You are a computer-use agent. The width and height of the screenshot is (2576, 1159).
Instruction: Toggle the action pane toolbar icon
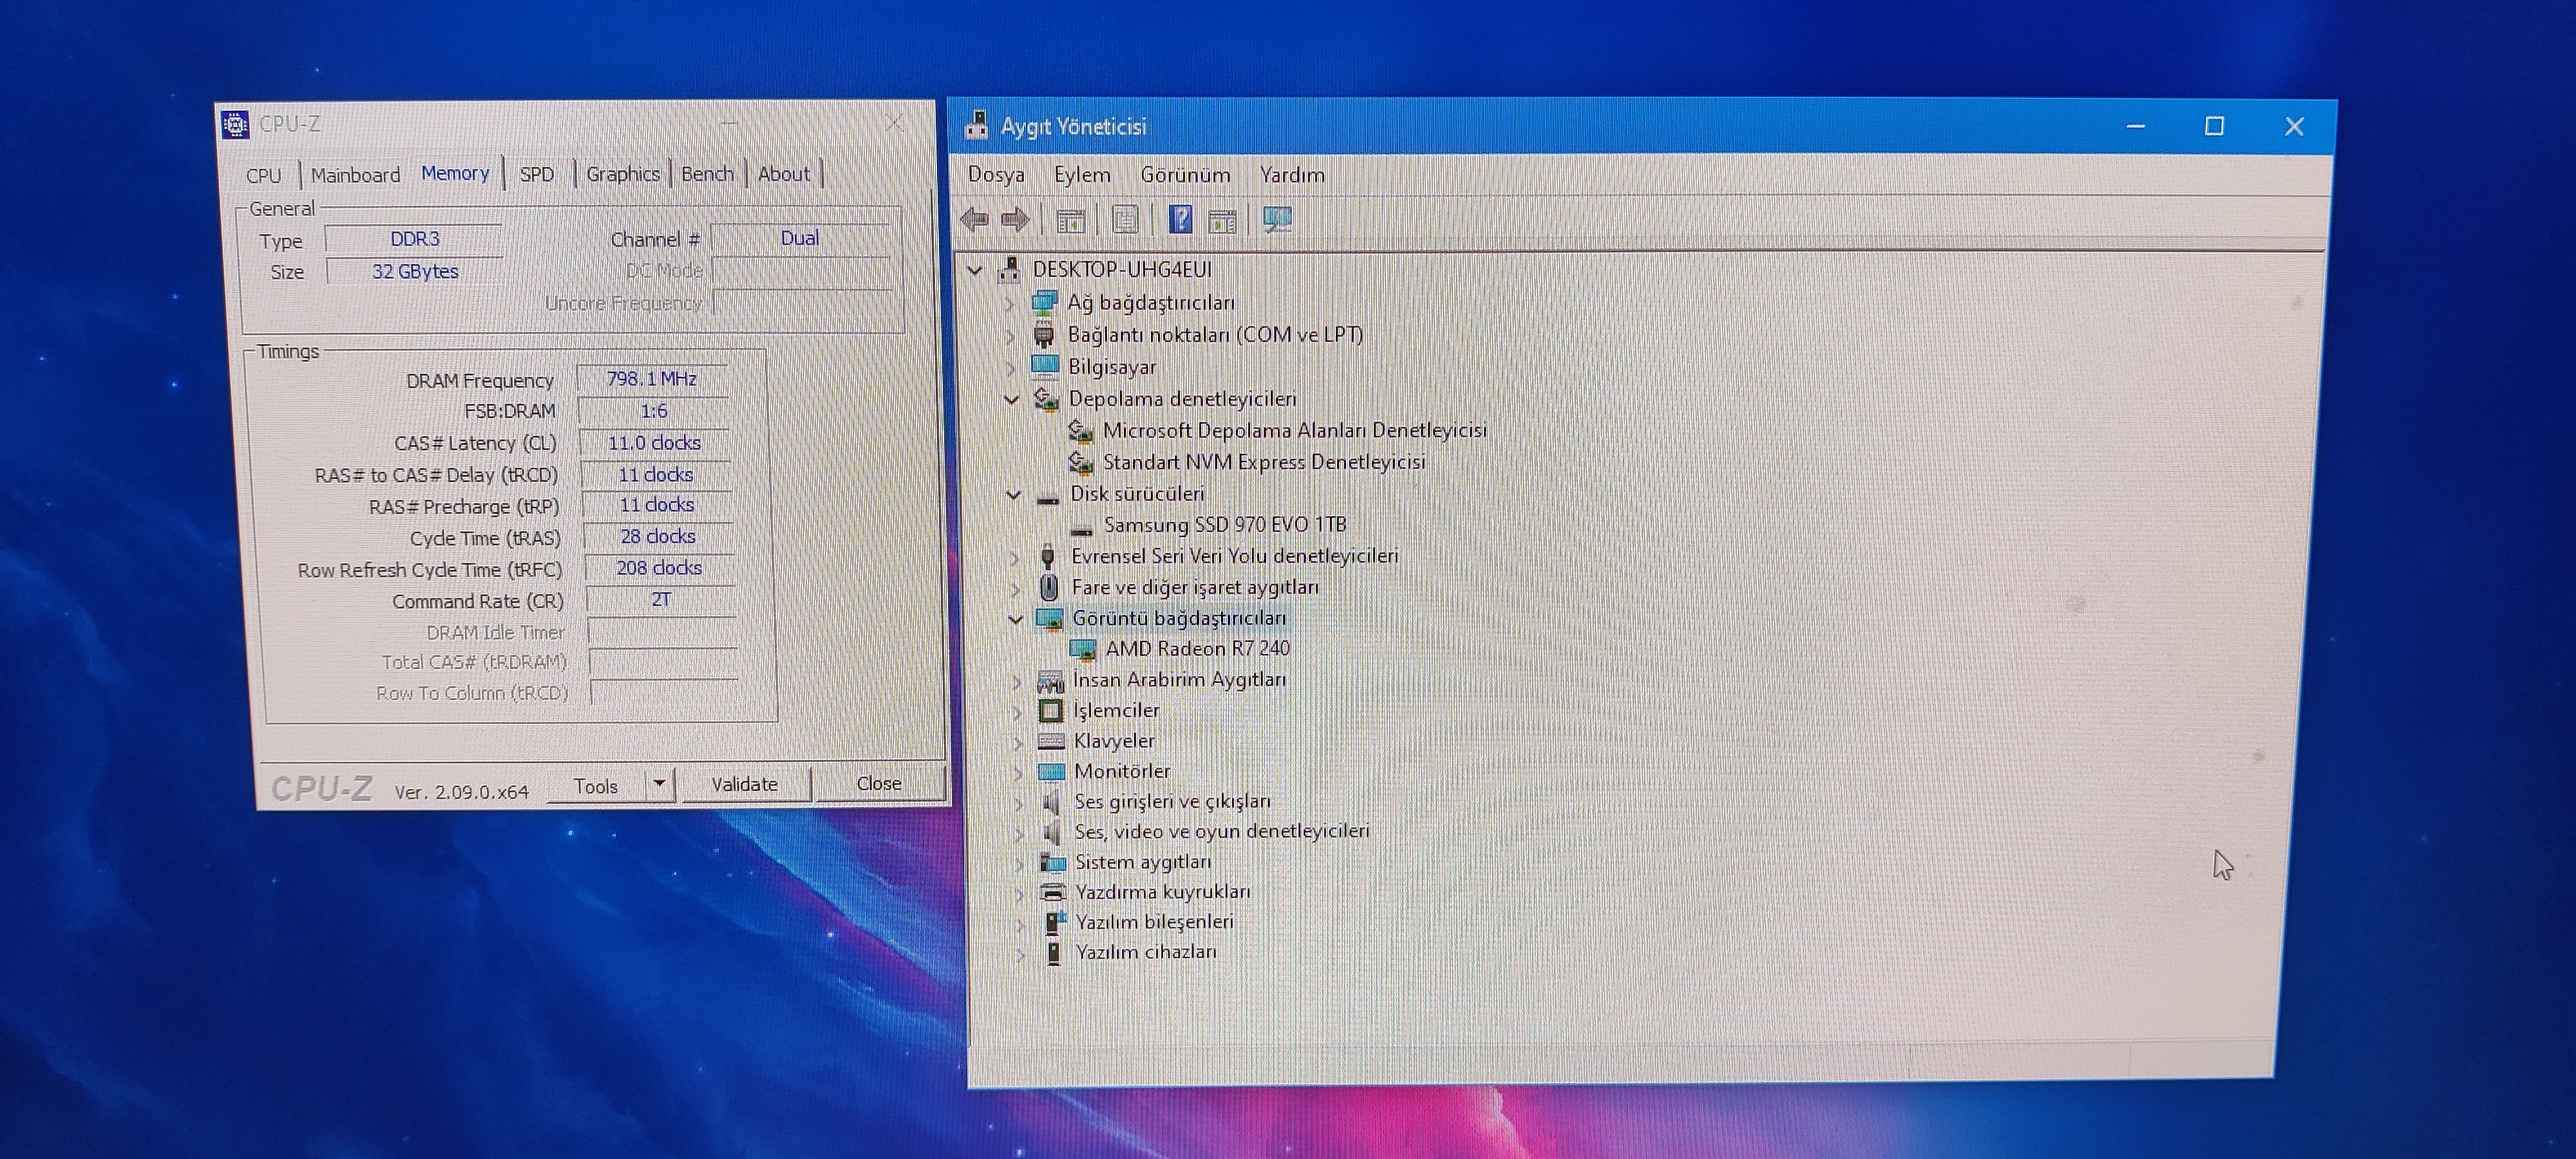click(1222, 220)
